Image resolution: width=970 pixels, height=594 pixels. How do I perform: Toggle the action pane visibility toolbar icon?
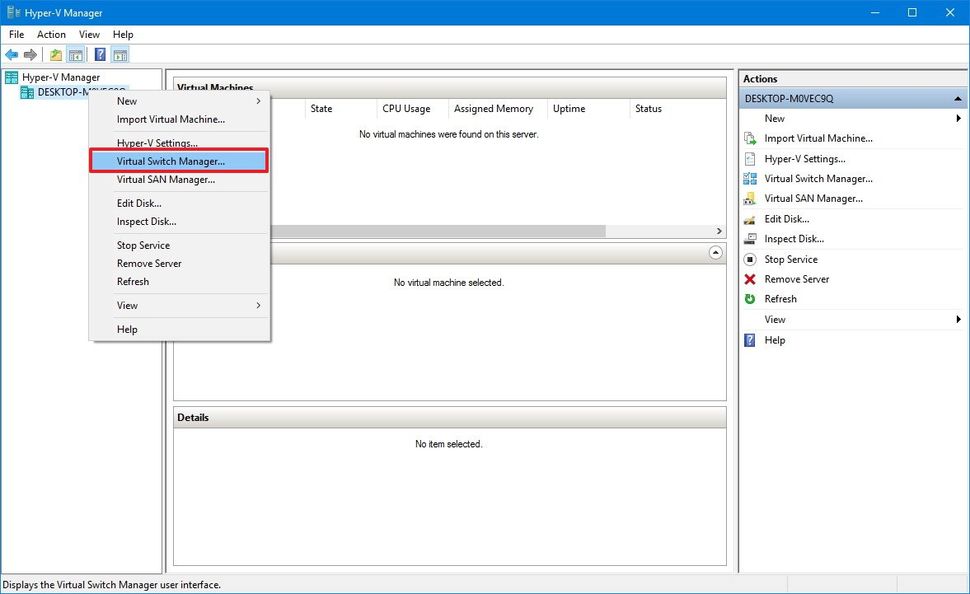(120, 54)
